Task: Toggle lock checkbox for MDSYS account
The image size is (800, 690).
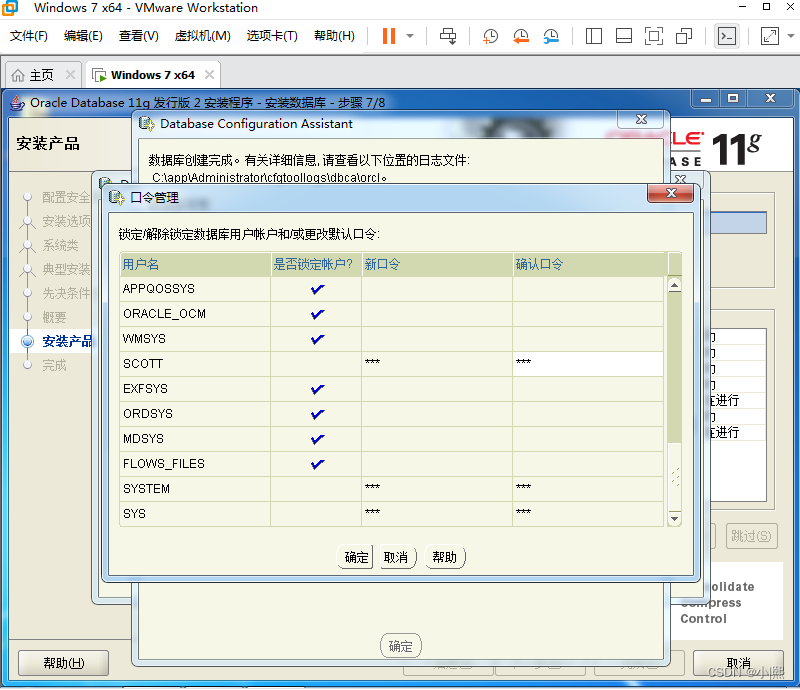Action: [x=317, y=439]
